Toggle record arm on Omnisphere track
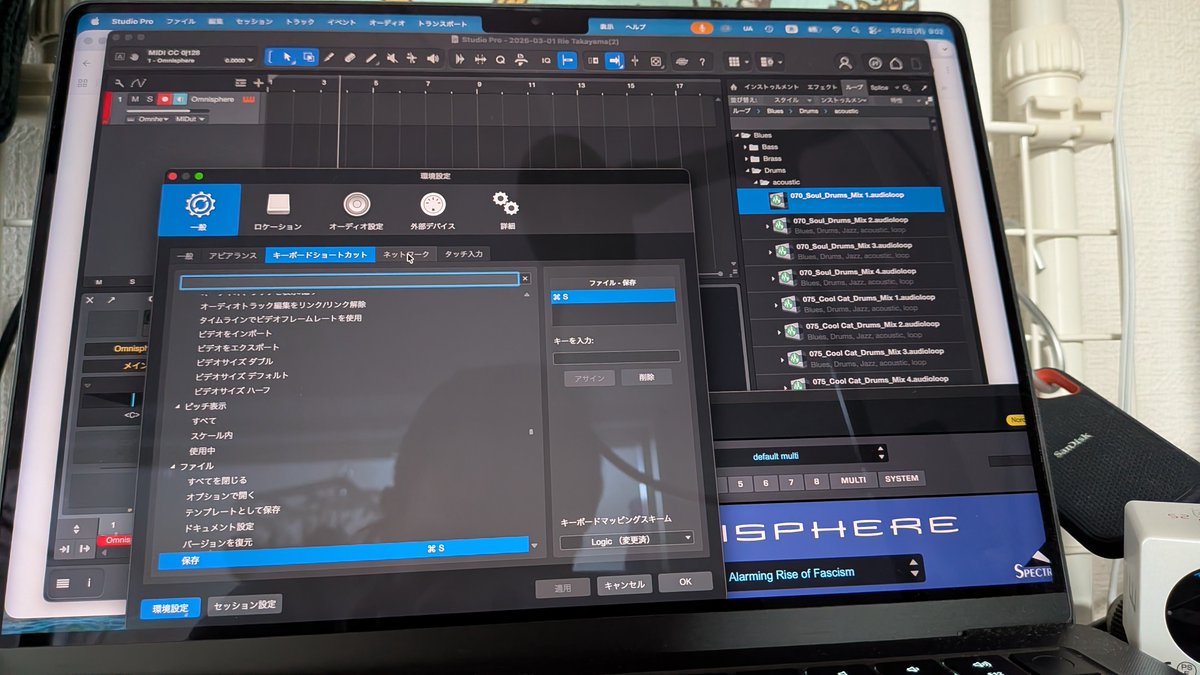 coord(164,99)
